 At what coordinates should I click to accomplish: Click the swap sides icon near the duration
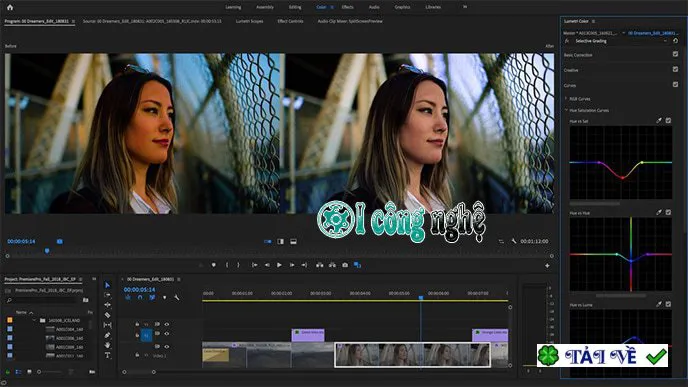pyautogui.click(x=501, y=241)
